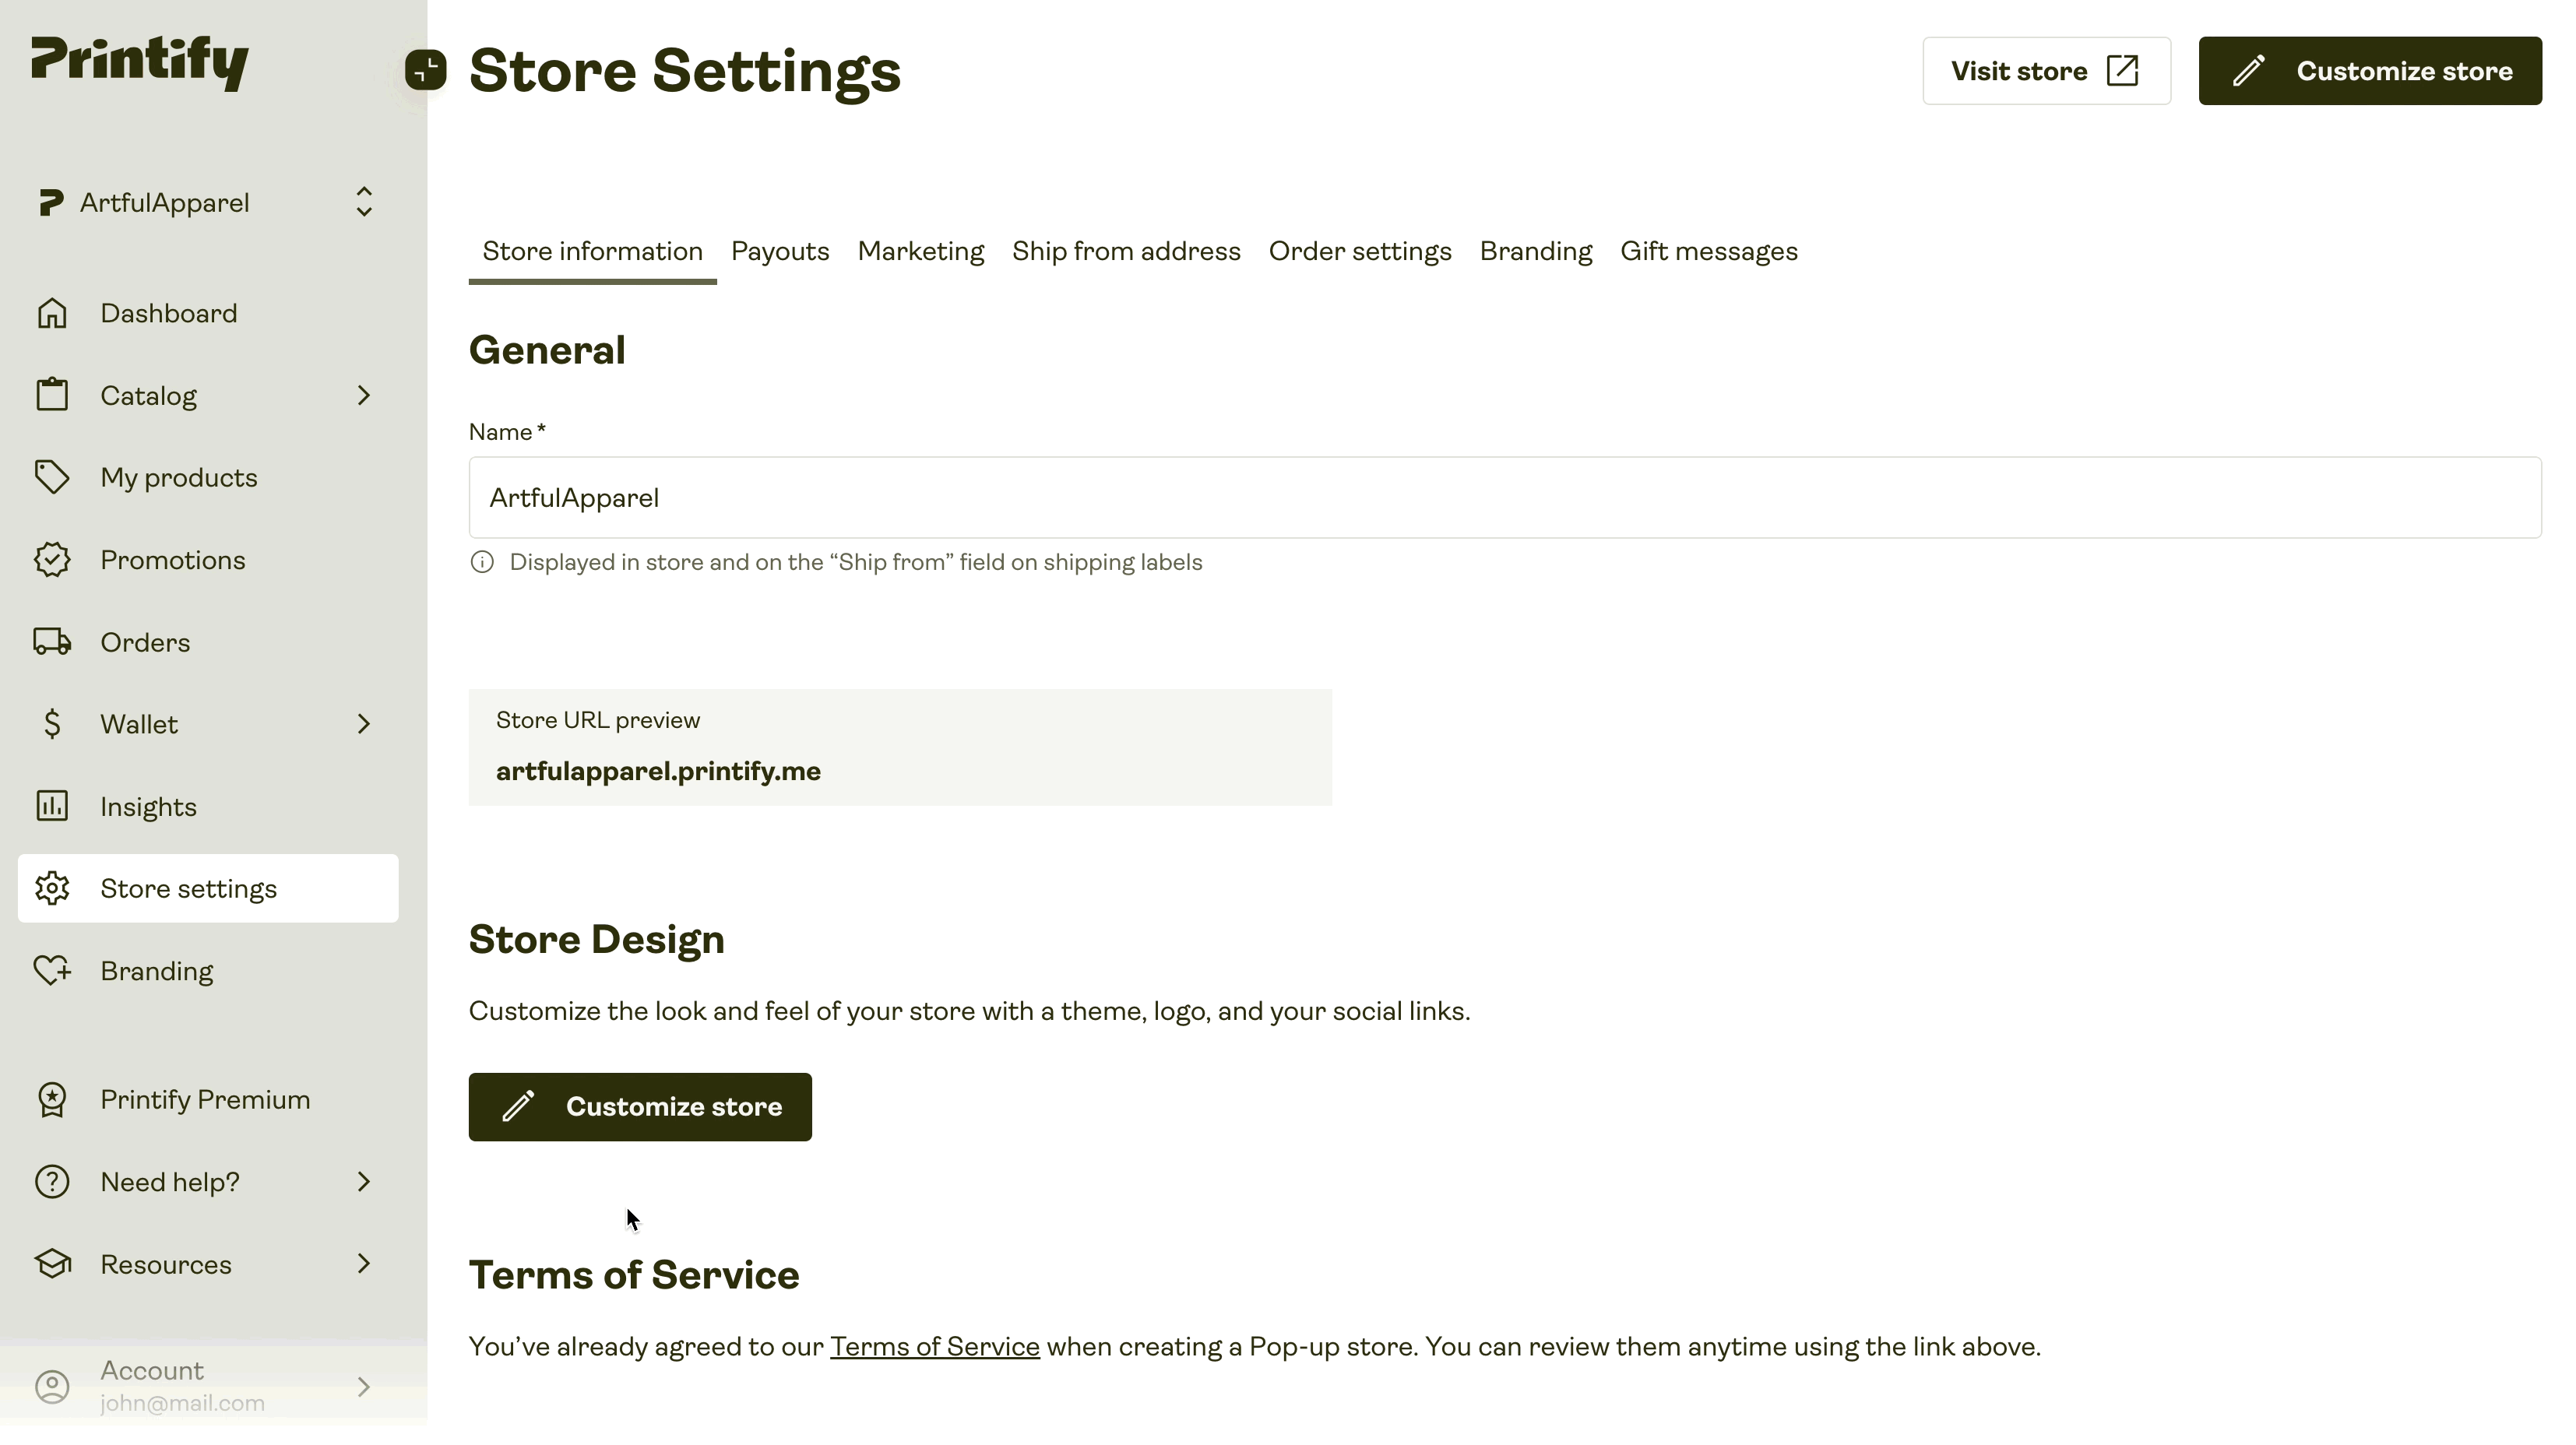Expand the Resources section

click(x=364, y=1263)
